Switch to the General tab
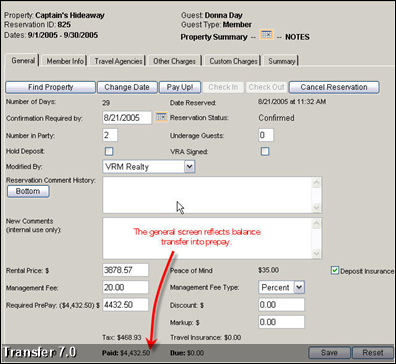 click(x=23, y=61)
